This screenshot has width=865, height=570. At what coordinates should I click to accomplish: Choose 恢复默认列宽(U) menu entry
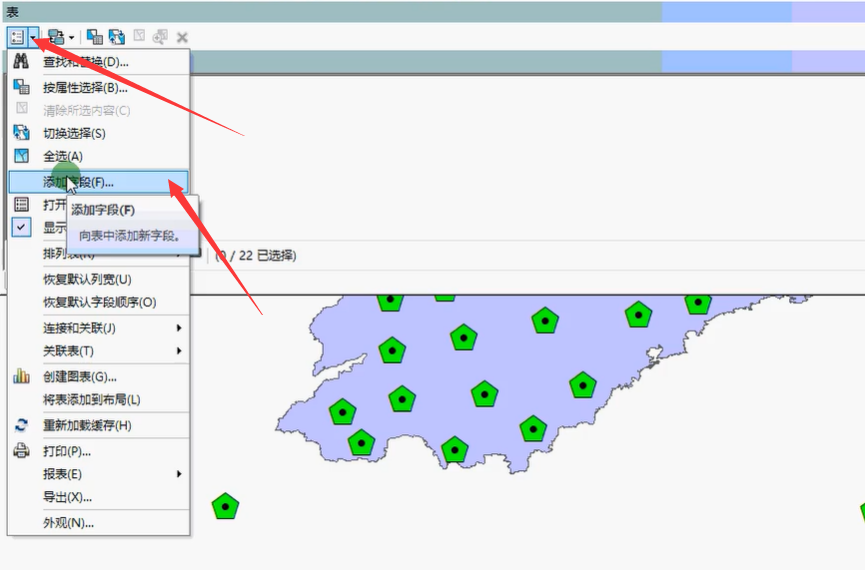click(98, 279)
